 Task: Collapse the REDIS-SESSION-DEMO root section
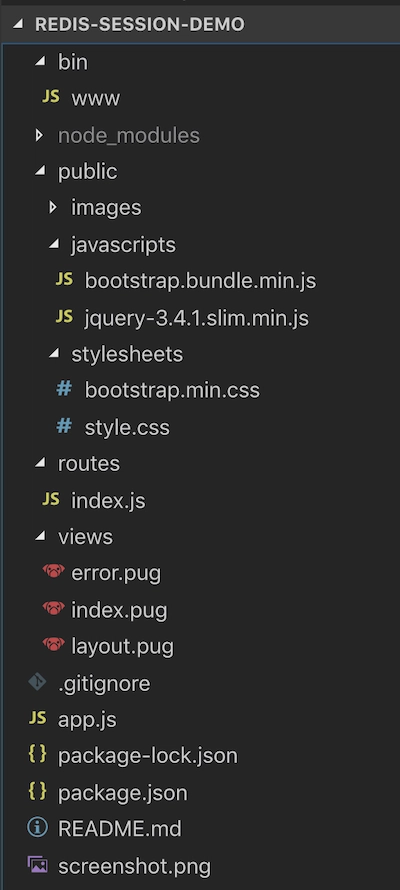[19, 24]
